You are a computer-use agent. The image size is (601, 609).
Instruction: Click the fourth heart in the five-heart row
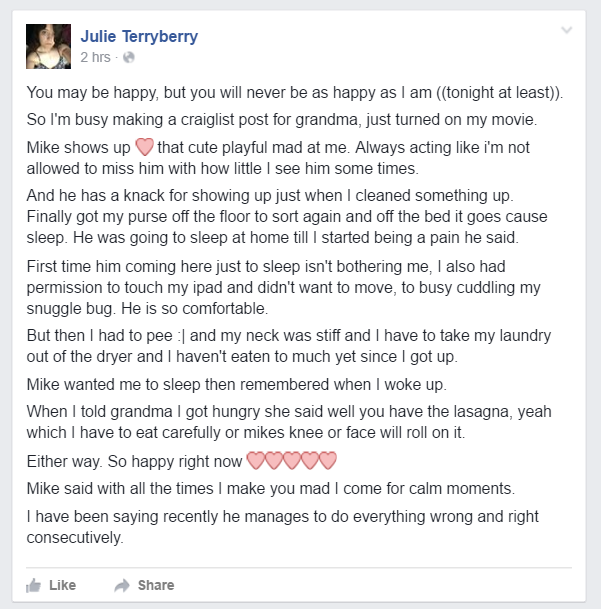310,461
